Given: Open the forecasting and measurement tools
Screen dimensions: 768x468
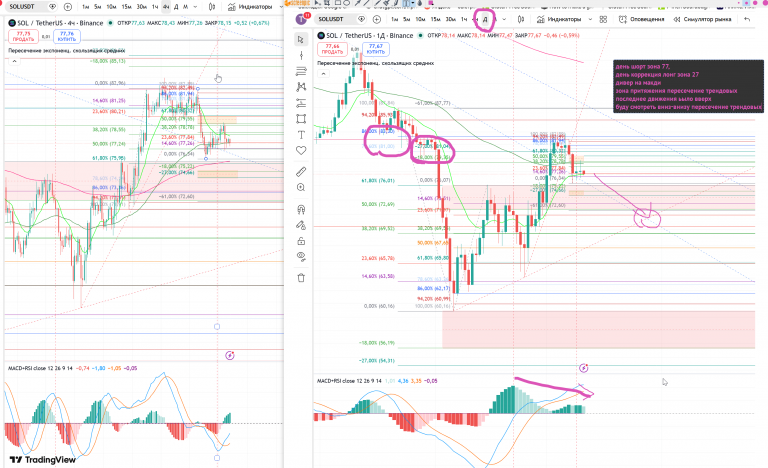Looking at the screenshot, I should click(301, 103).
